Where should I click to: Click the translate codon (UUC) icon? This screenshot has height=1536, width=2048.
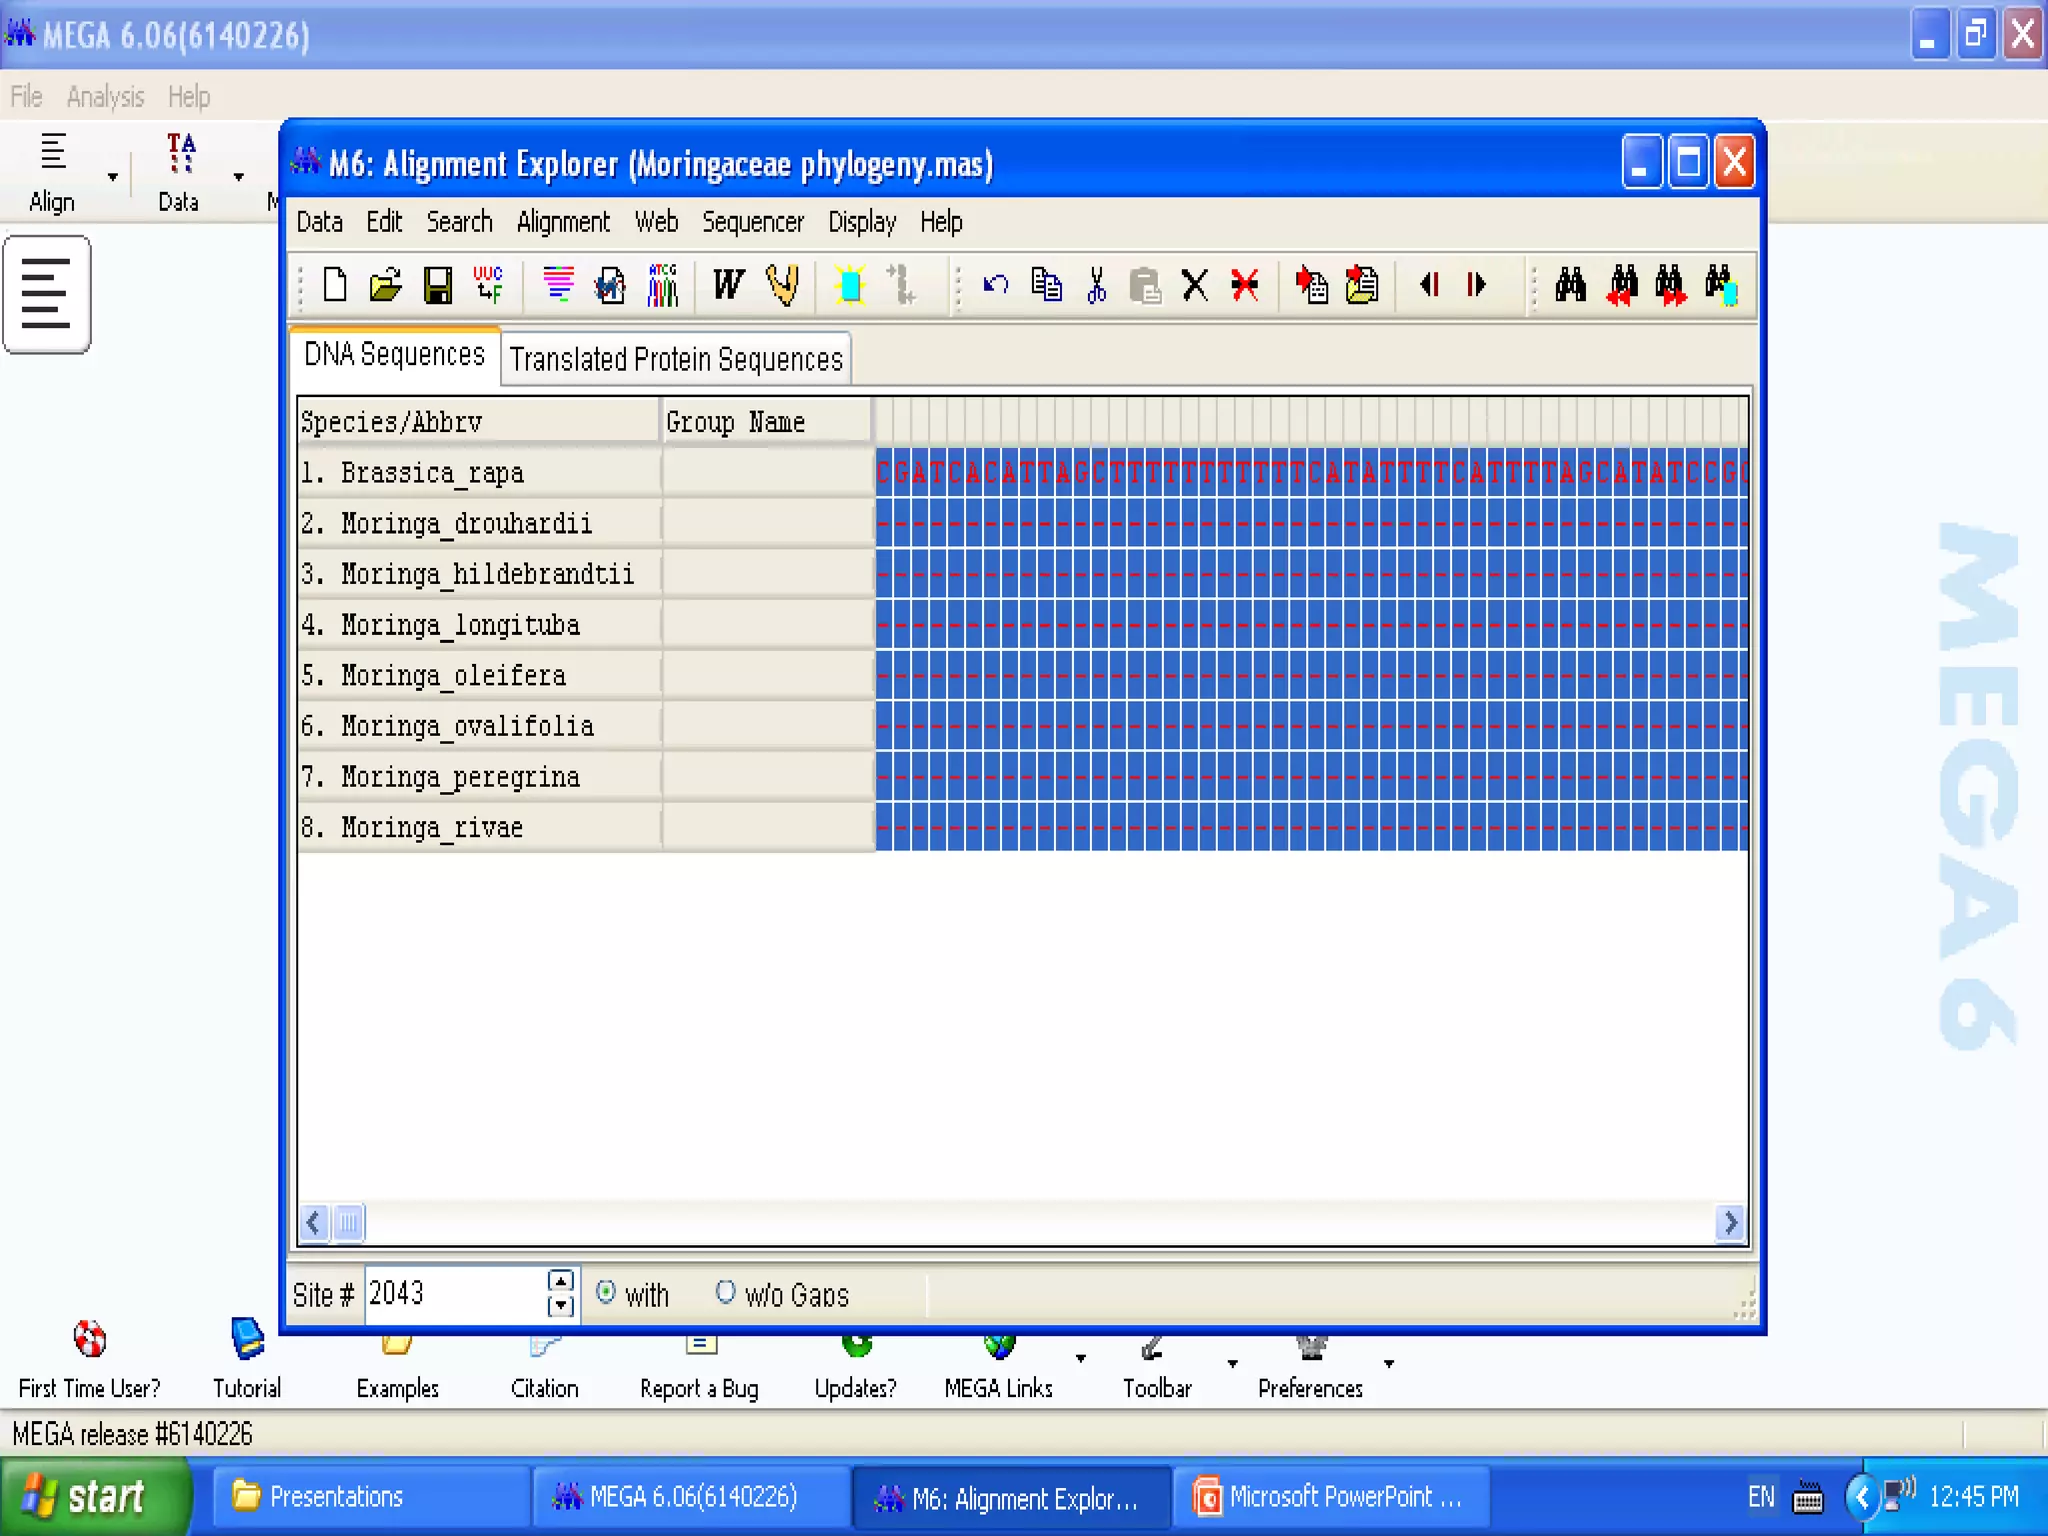tap(488, 285)
